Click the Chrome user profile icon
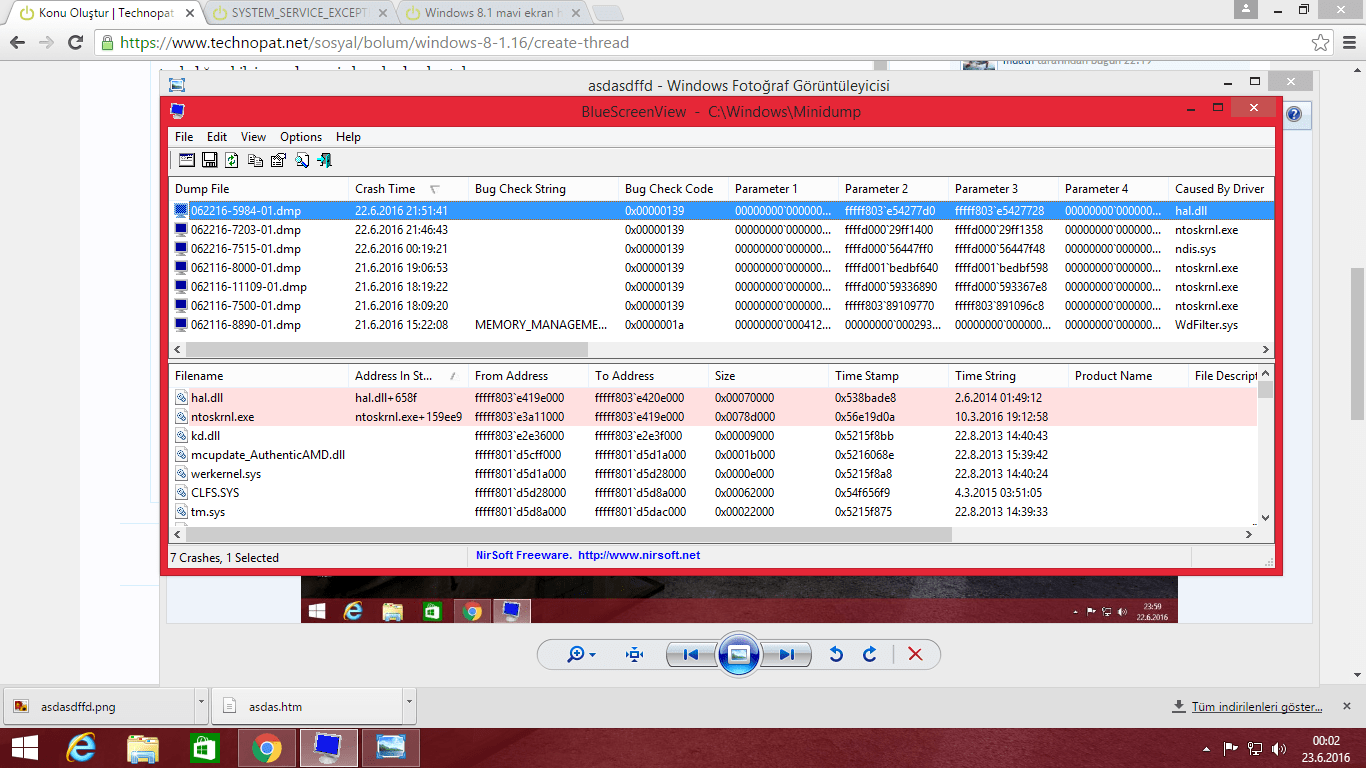The height and width of the screenshot is (768, 1366). click(1245, 9)
